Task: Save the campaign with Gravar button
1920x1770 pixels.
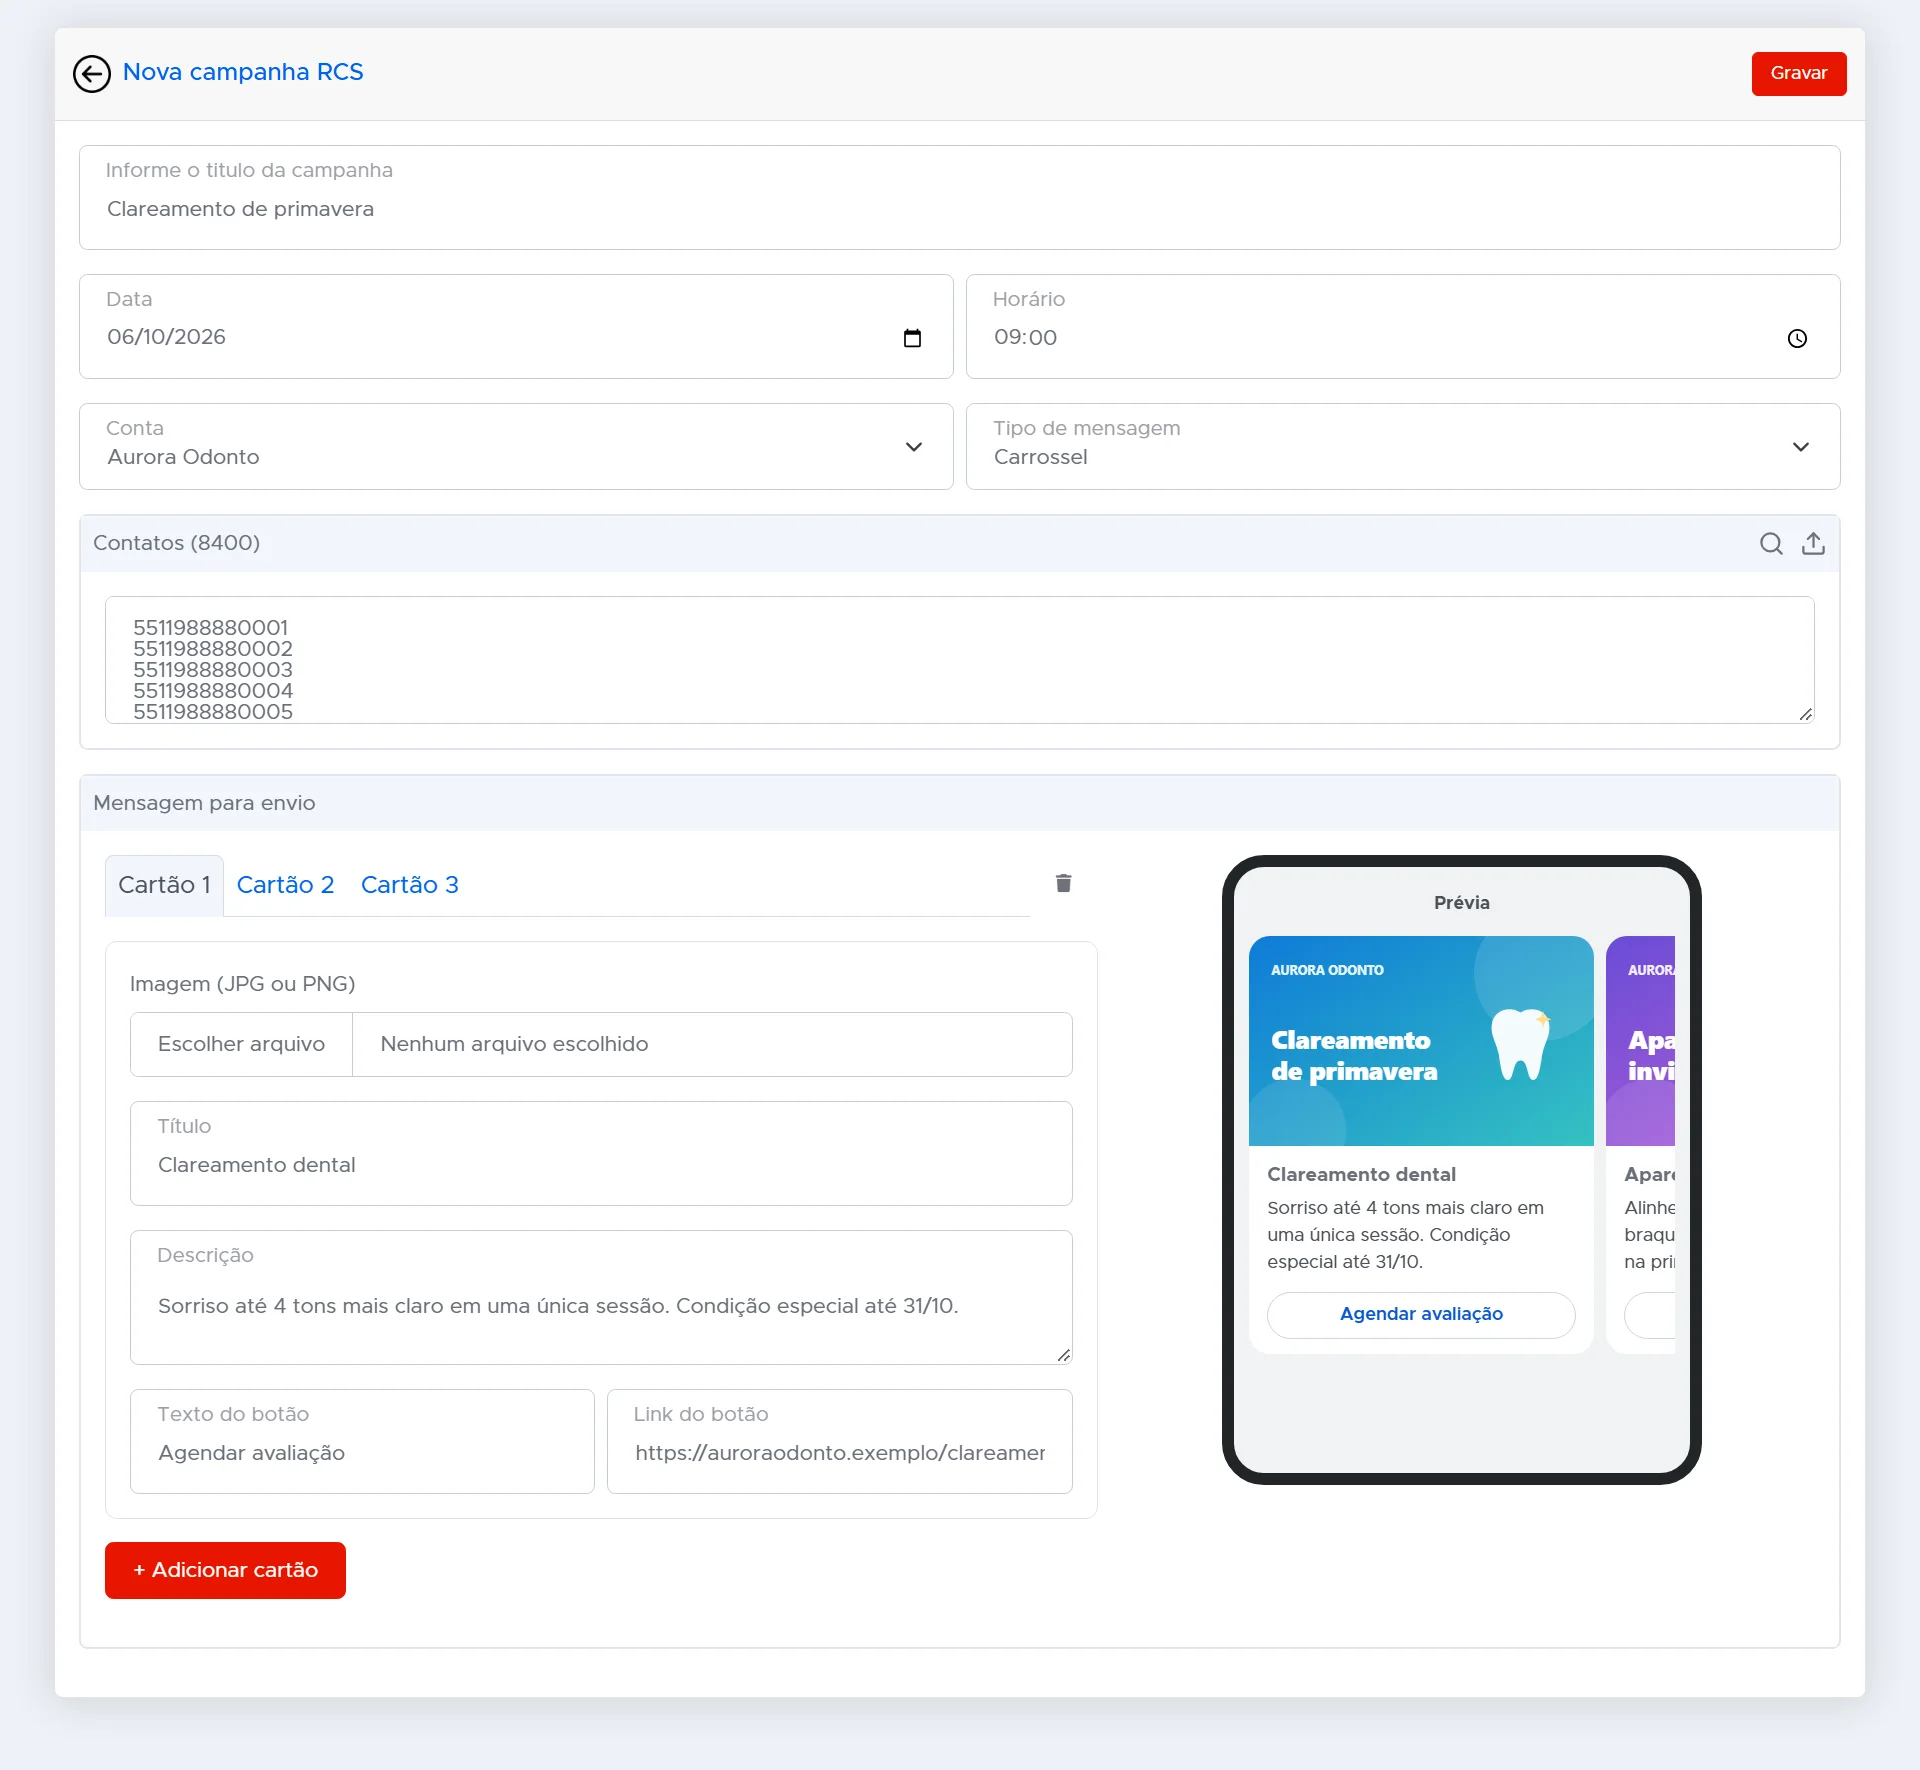Action: (1798, 74)
